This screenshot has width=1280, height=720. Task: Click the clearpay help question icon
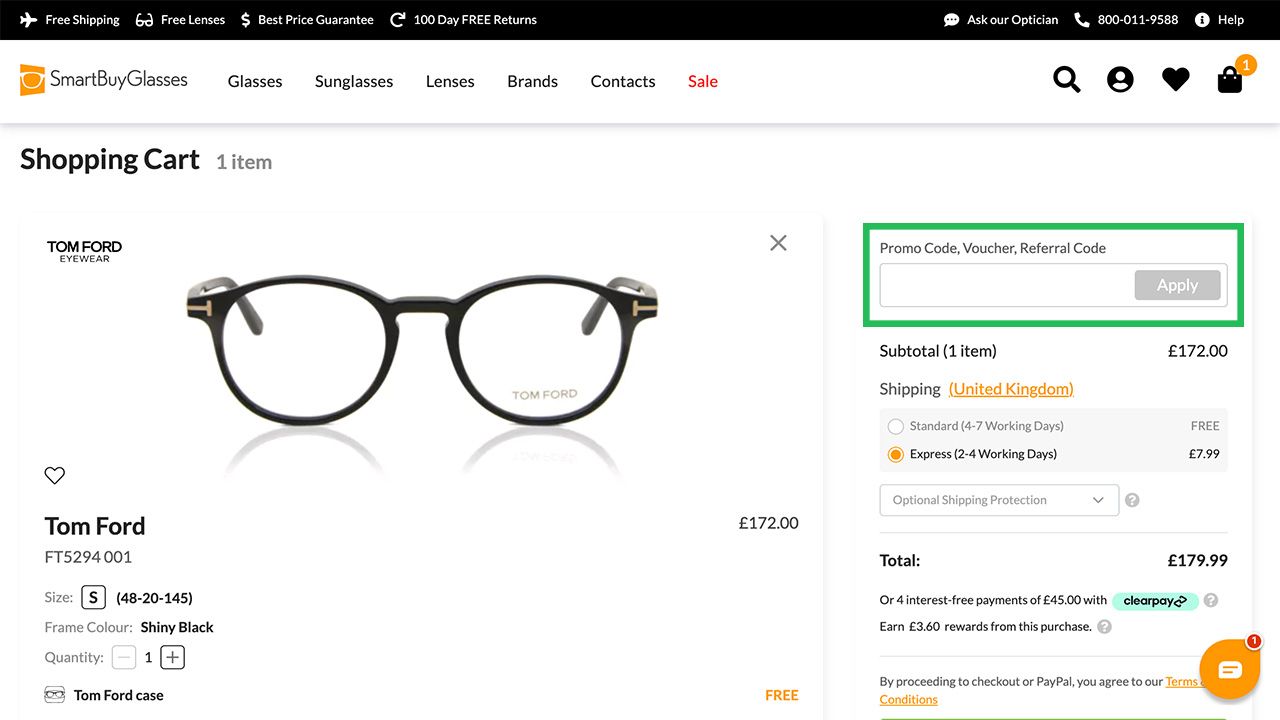[1211, 600]
